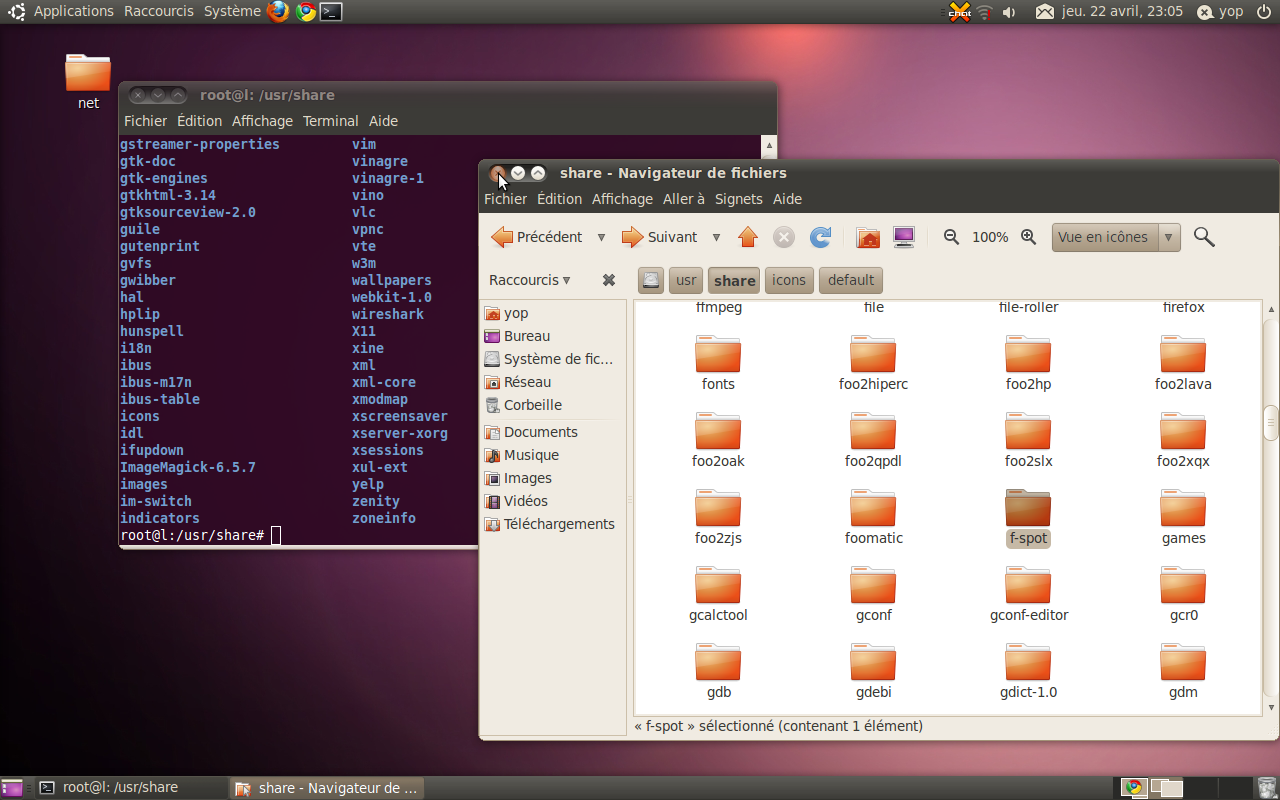This screenshot has height=800, width=1280.
Task: Open the Aller à menu
Action: 684,199
